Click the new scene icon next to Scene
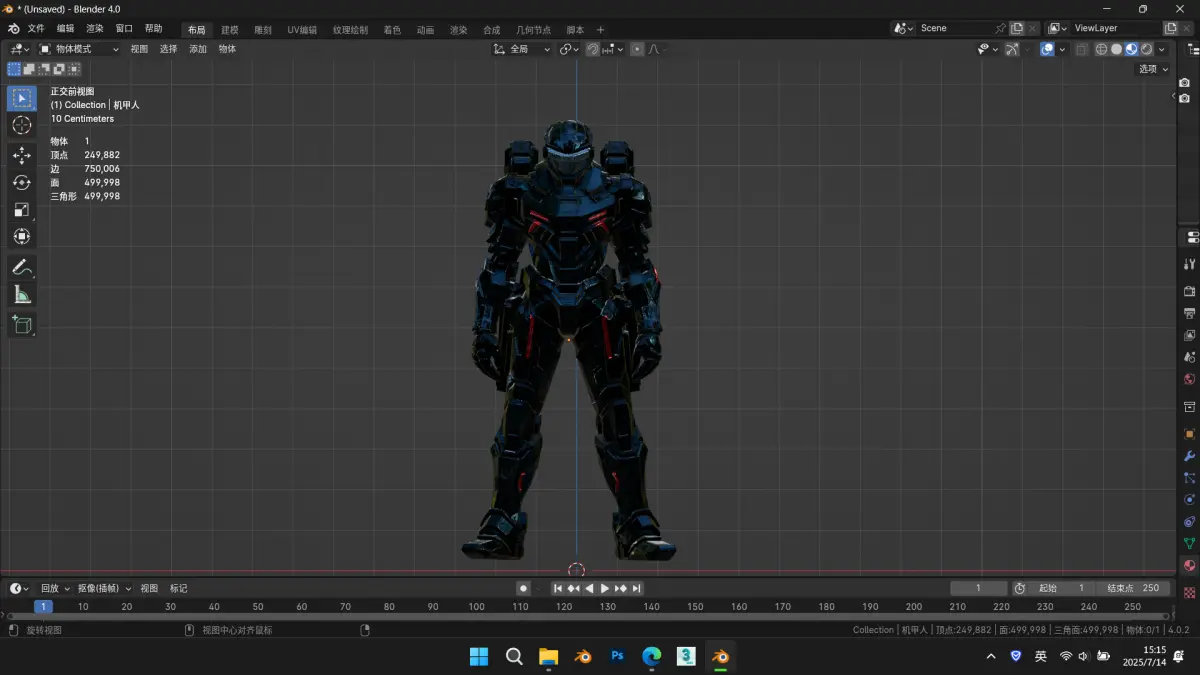The image size is (1200, 675). (x=1017, y=29)
